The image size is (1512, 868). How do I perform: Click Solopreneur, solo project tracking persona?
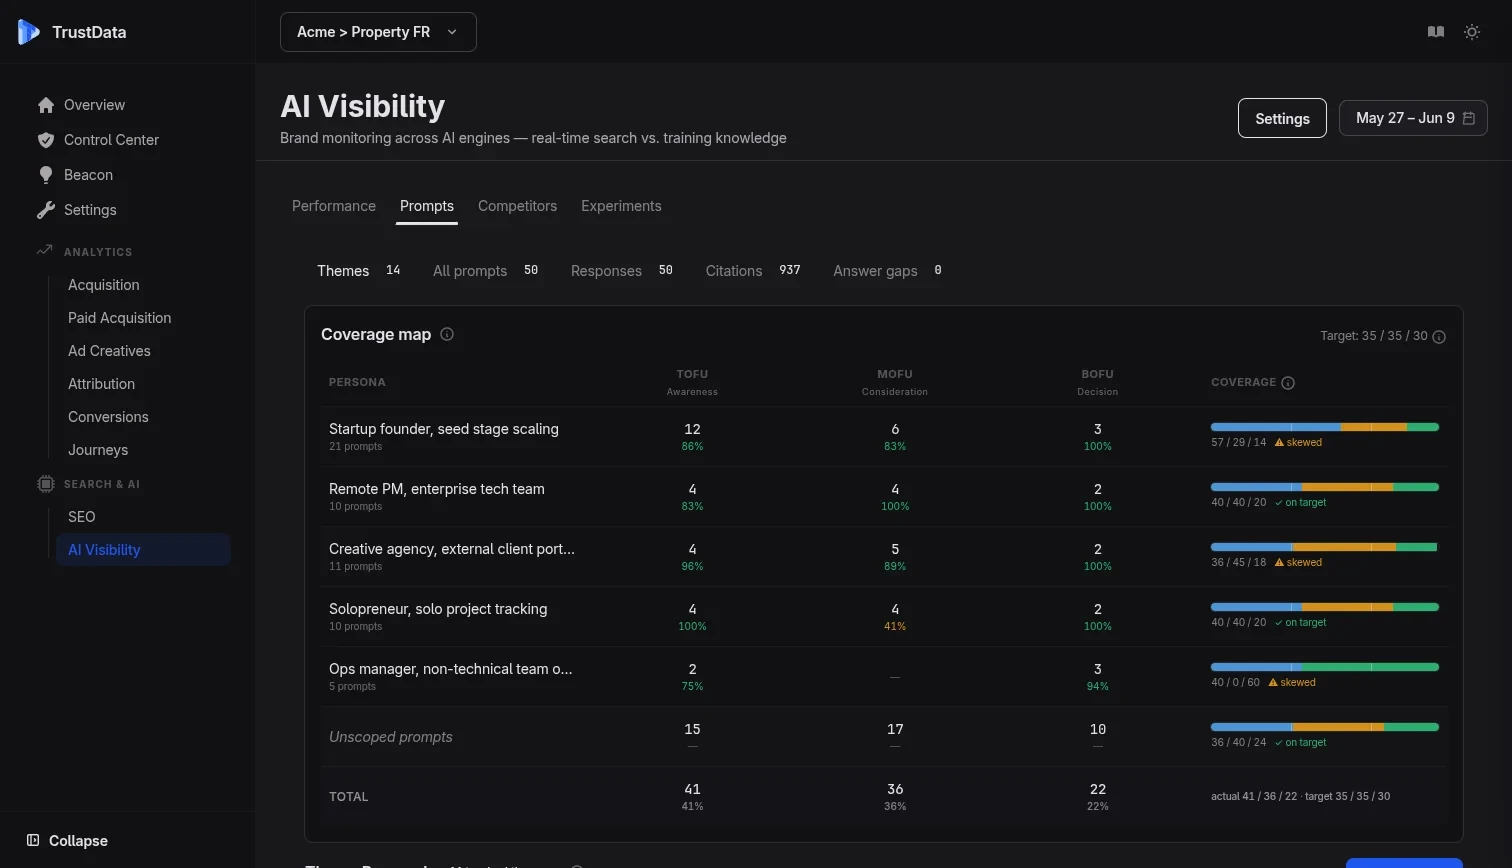tap(438, 609)
